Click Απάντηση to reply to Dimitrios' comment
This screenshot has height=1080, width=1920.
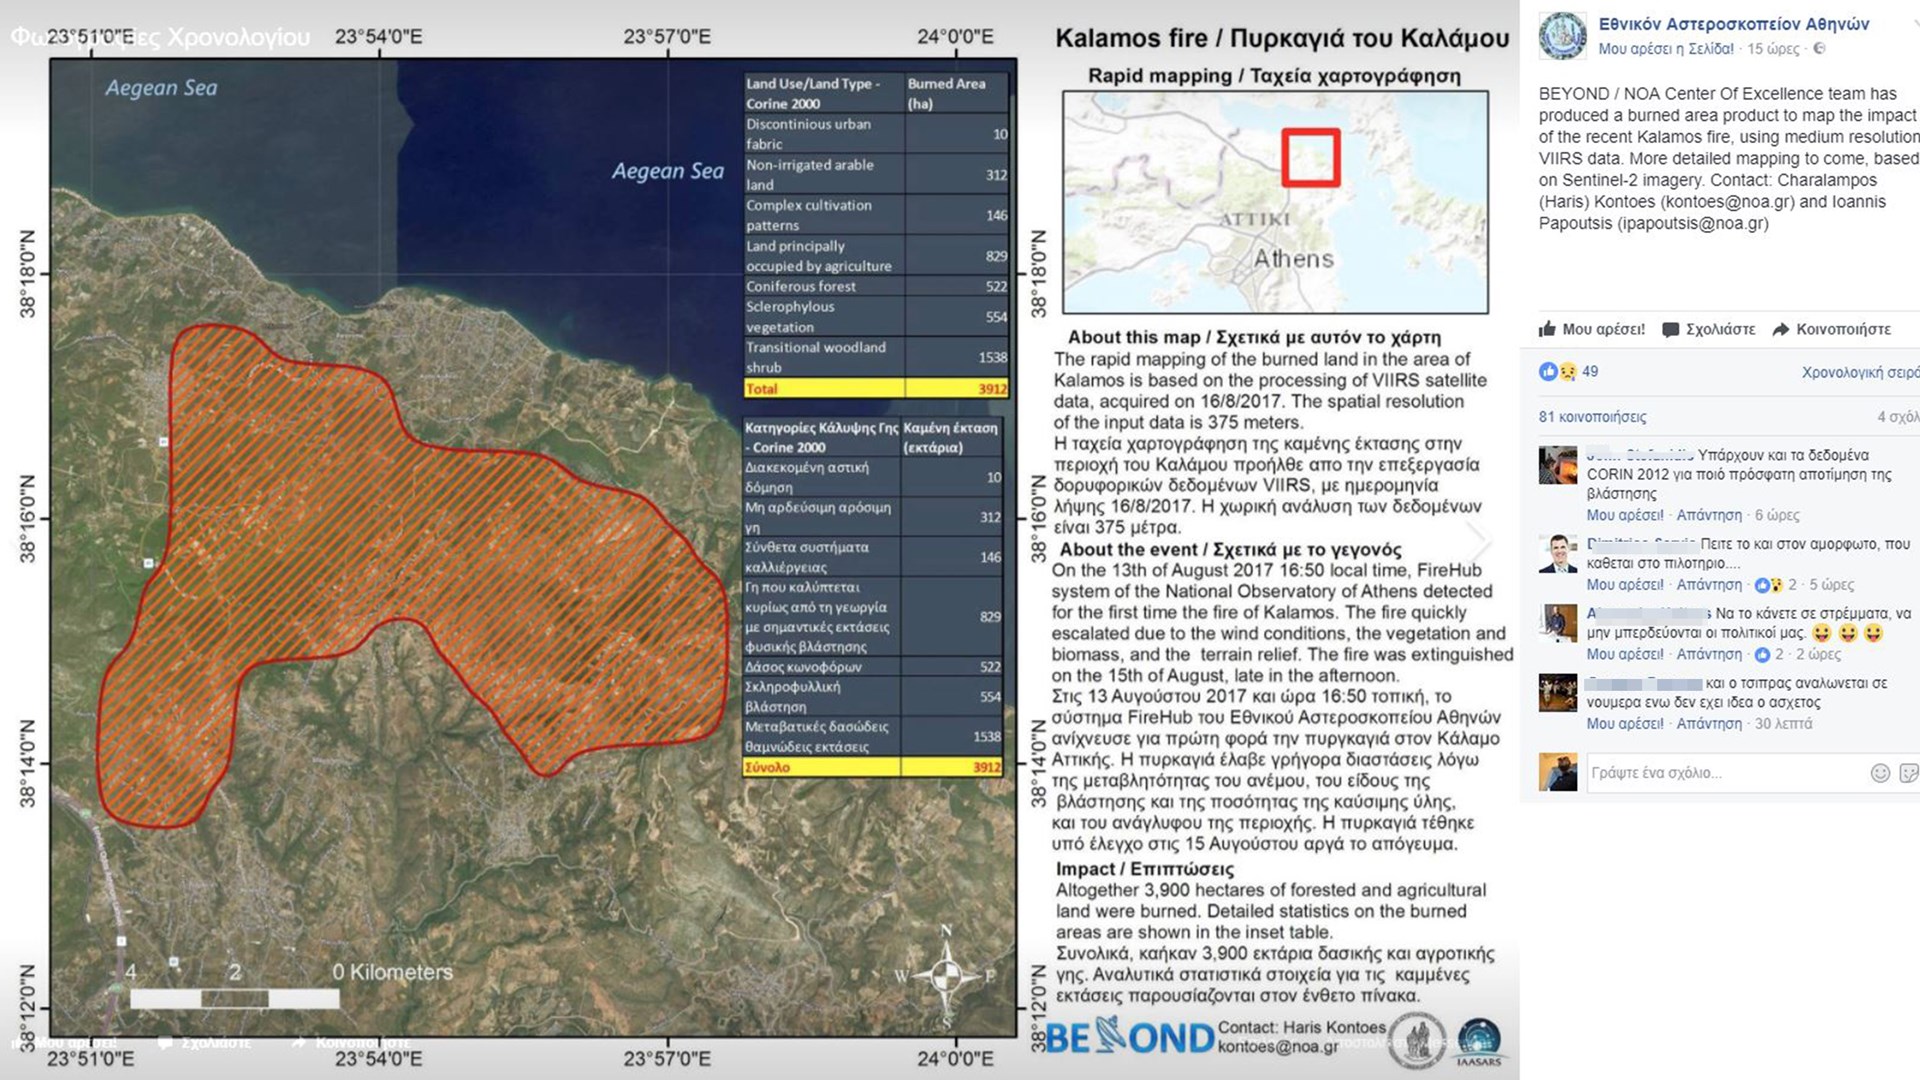(1710, 584)
